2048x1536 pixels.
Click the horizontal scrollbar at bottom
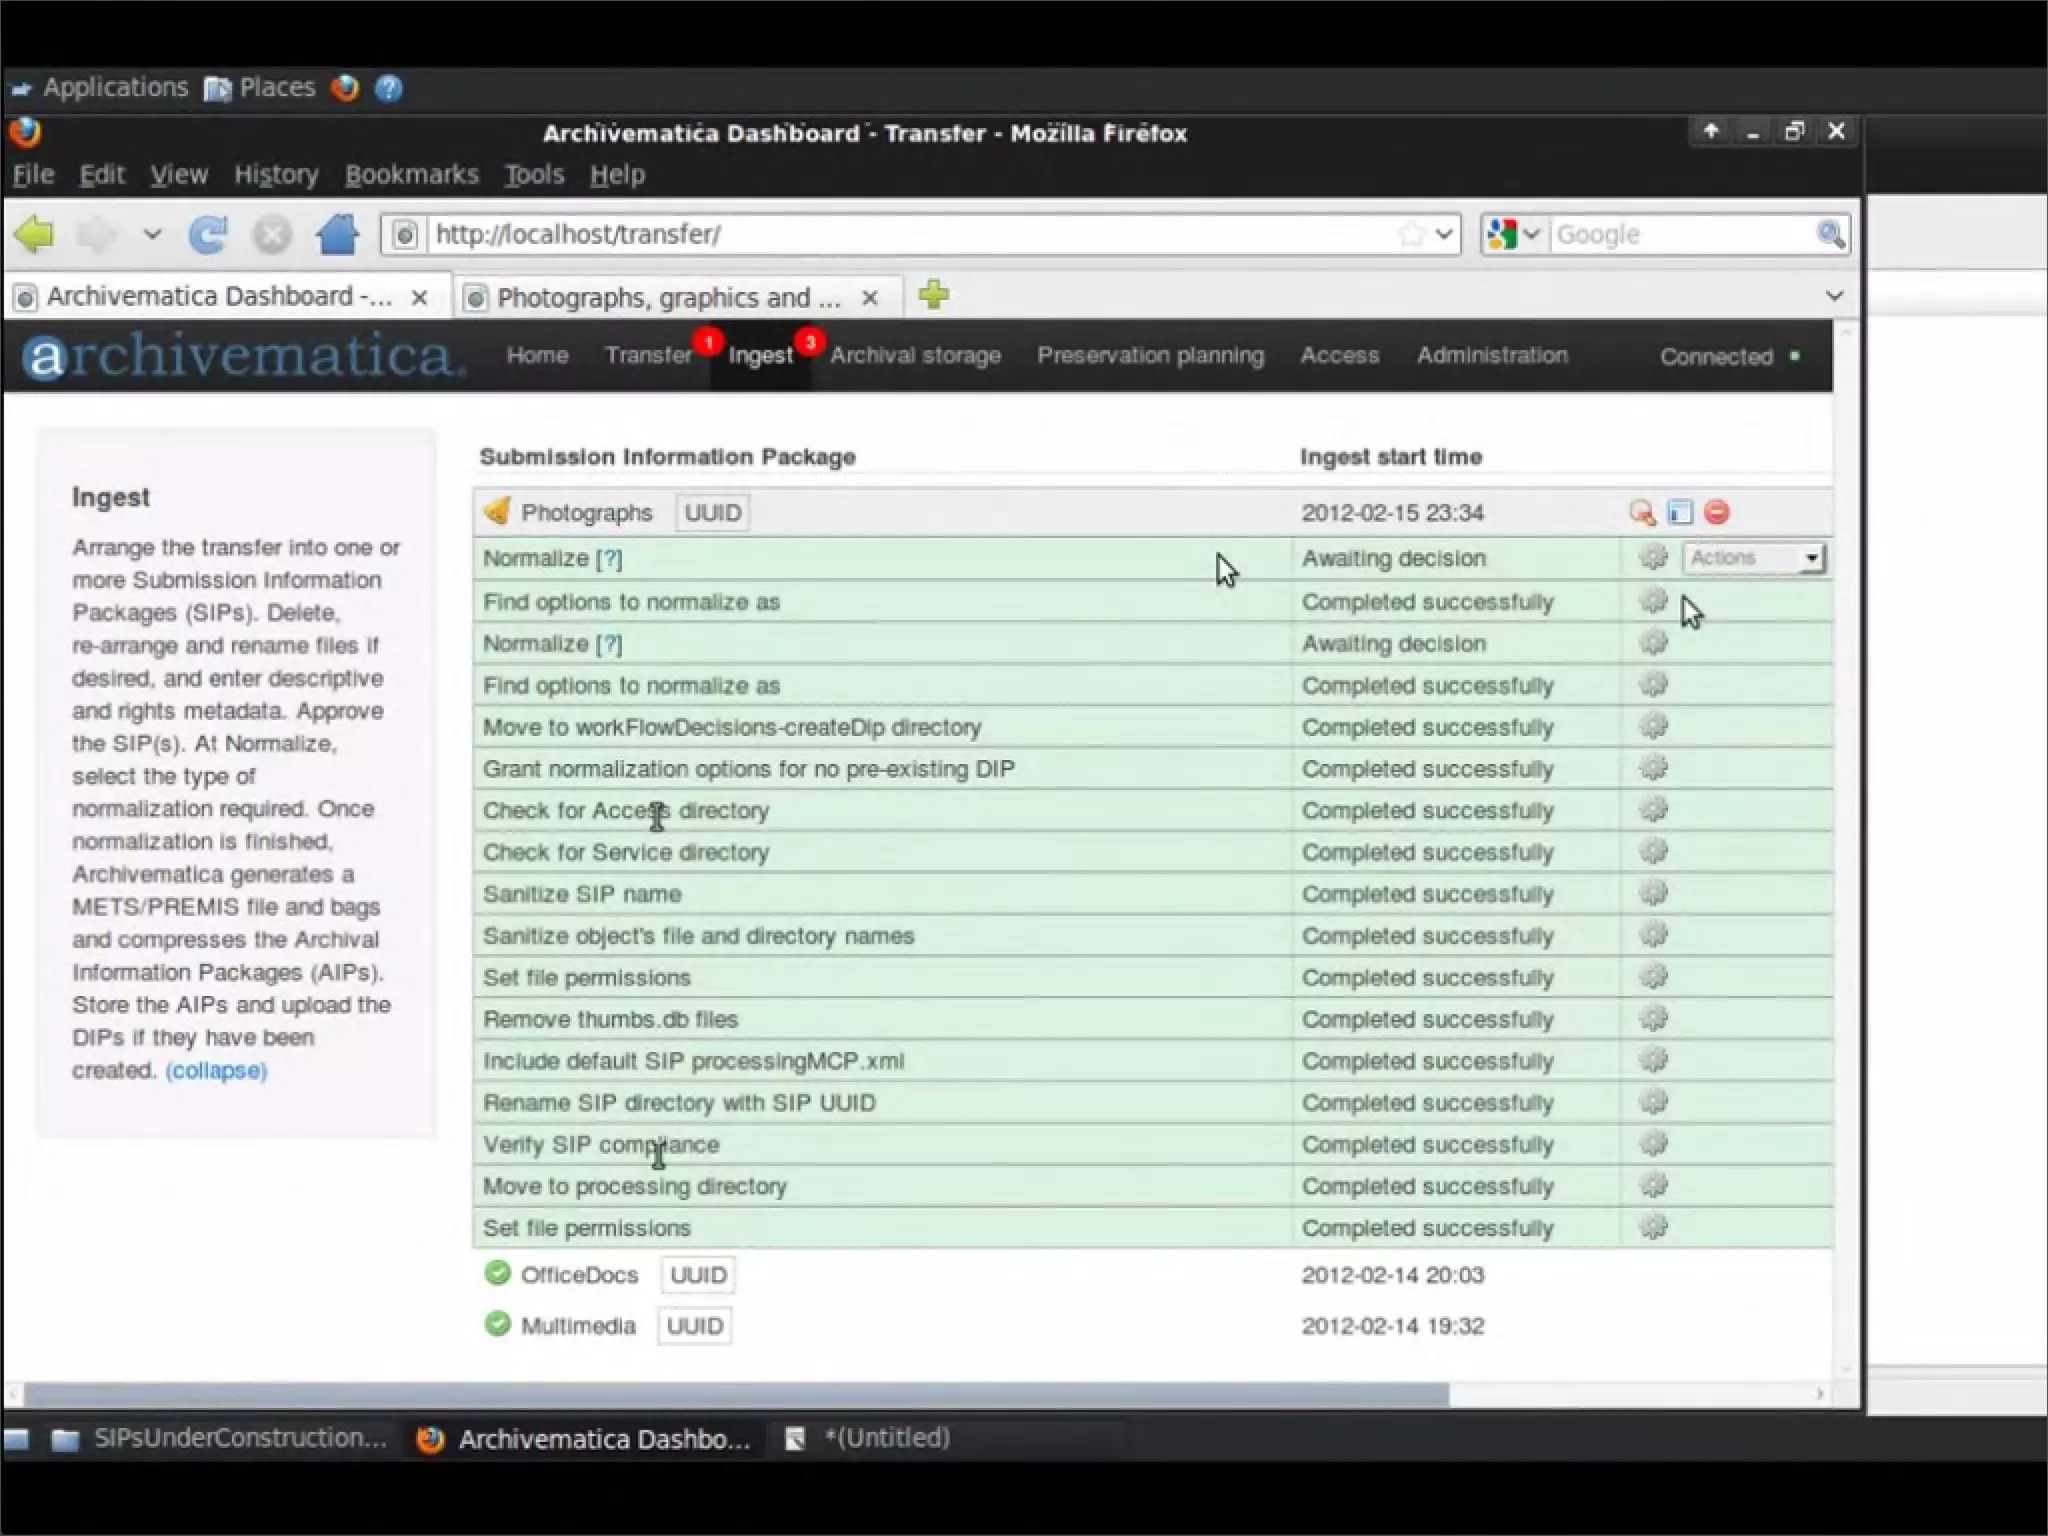coord(735,1394)
